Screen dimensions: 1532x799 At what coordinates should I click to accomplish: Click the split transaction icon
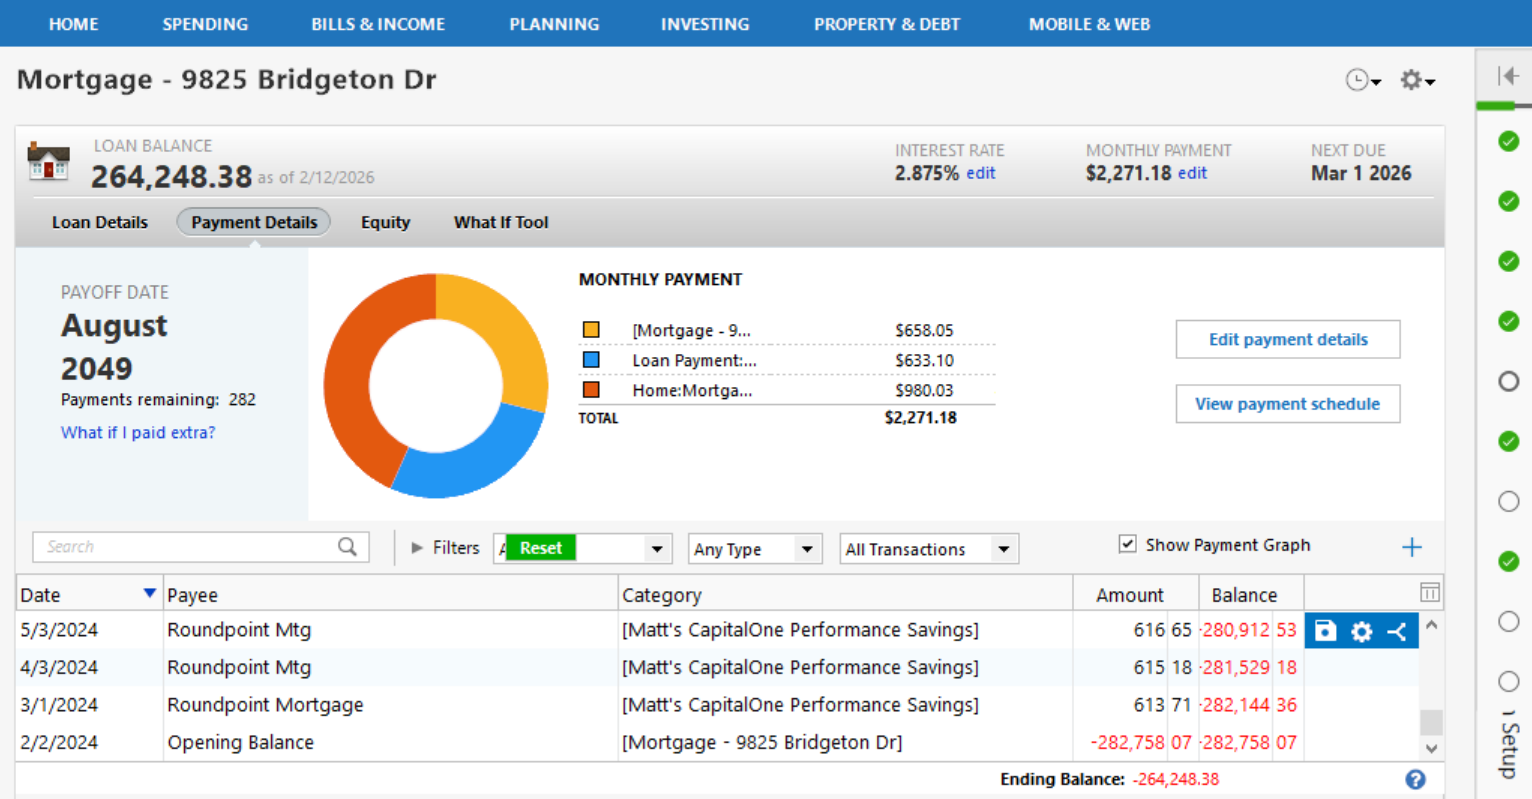(1397, 631)
